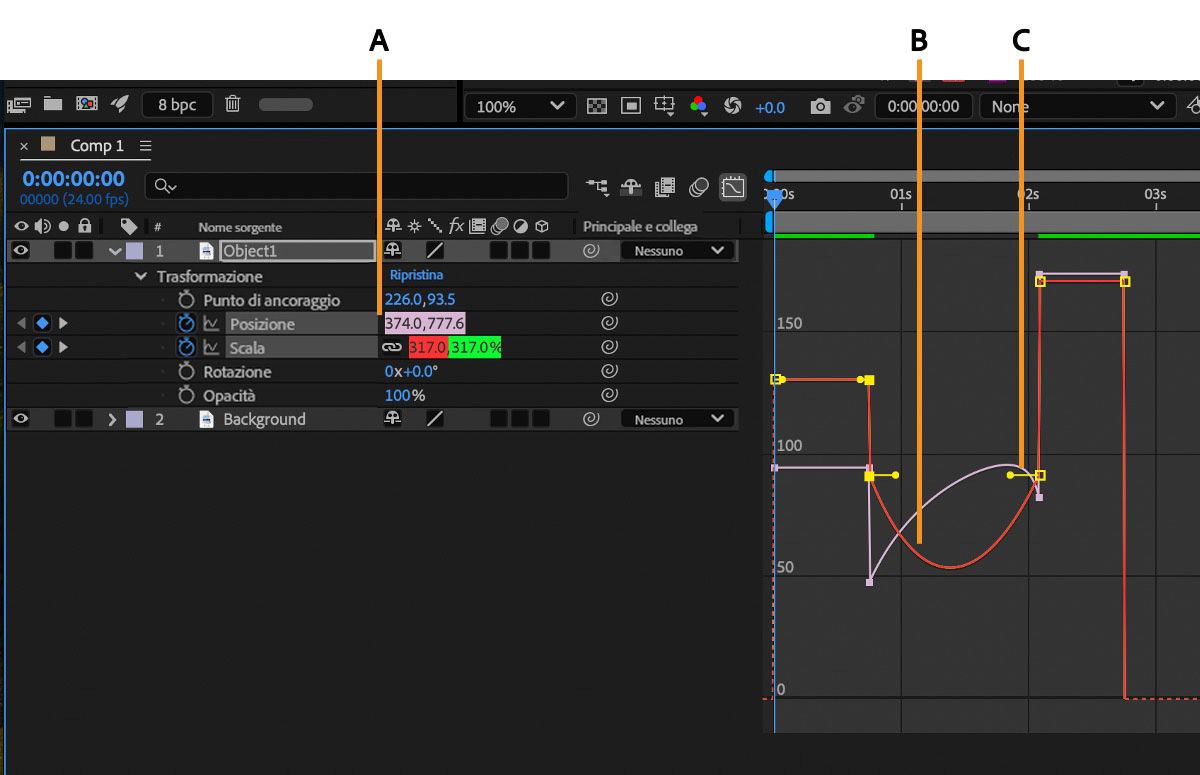The height and width of the screenshot is (775, 1200).
Task: Click the trash can delete icon
Action: (232, 106)
